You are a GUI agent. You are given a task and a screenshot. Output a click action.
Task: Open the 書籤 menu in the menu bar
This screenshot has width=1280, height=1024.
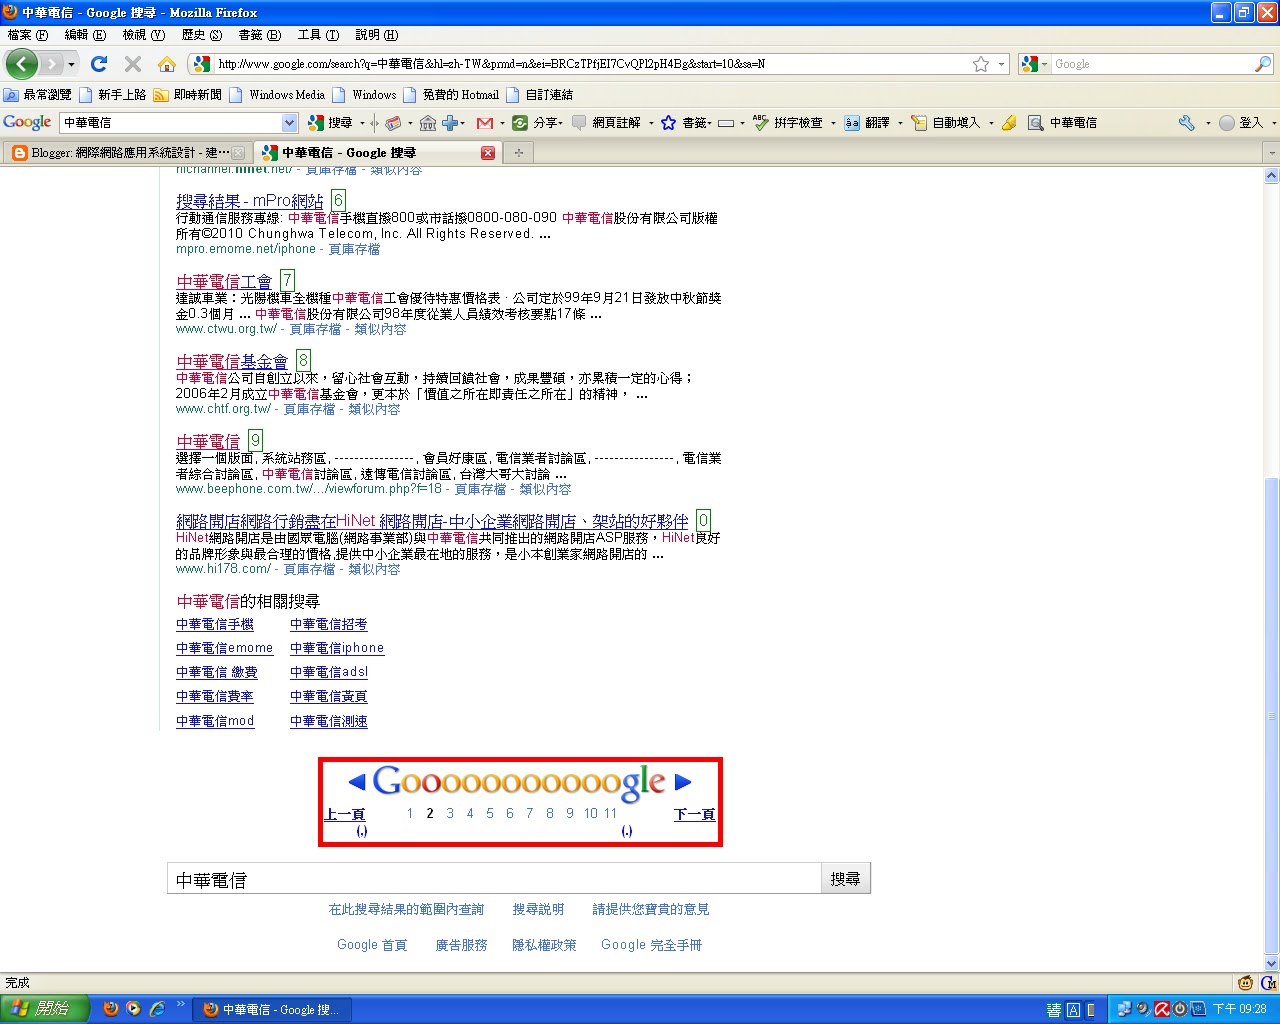click(259, 35)
